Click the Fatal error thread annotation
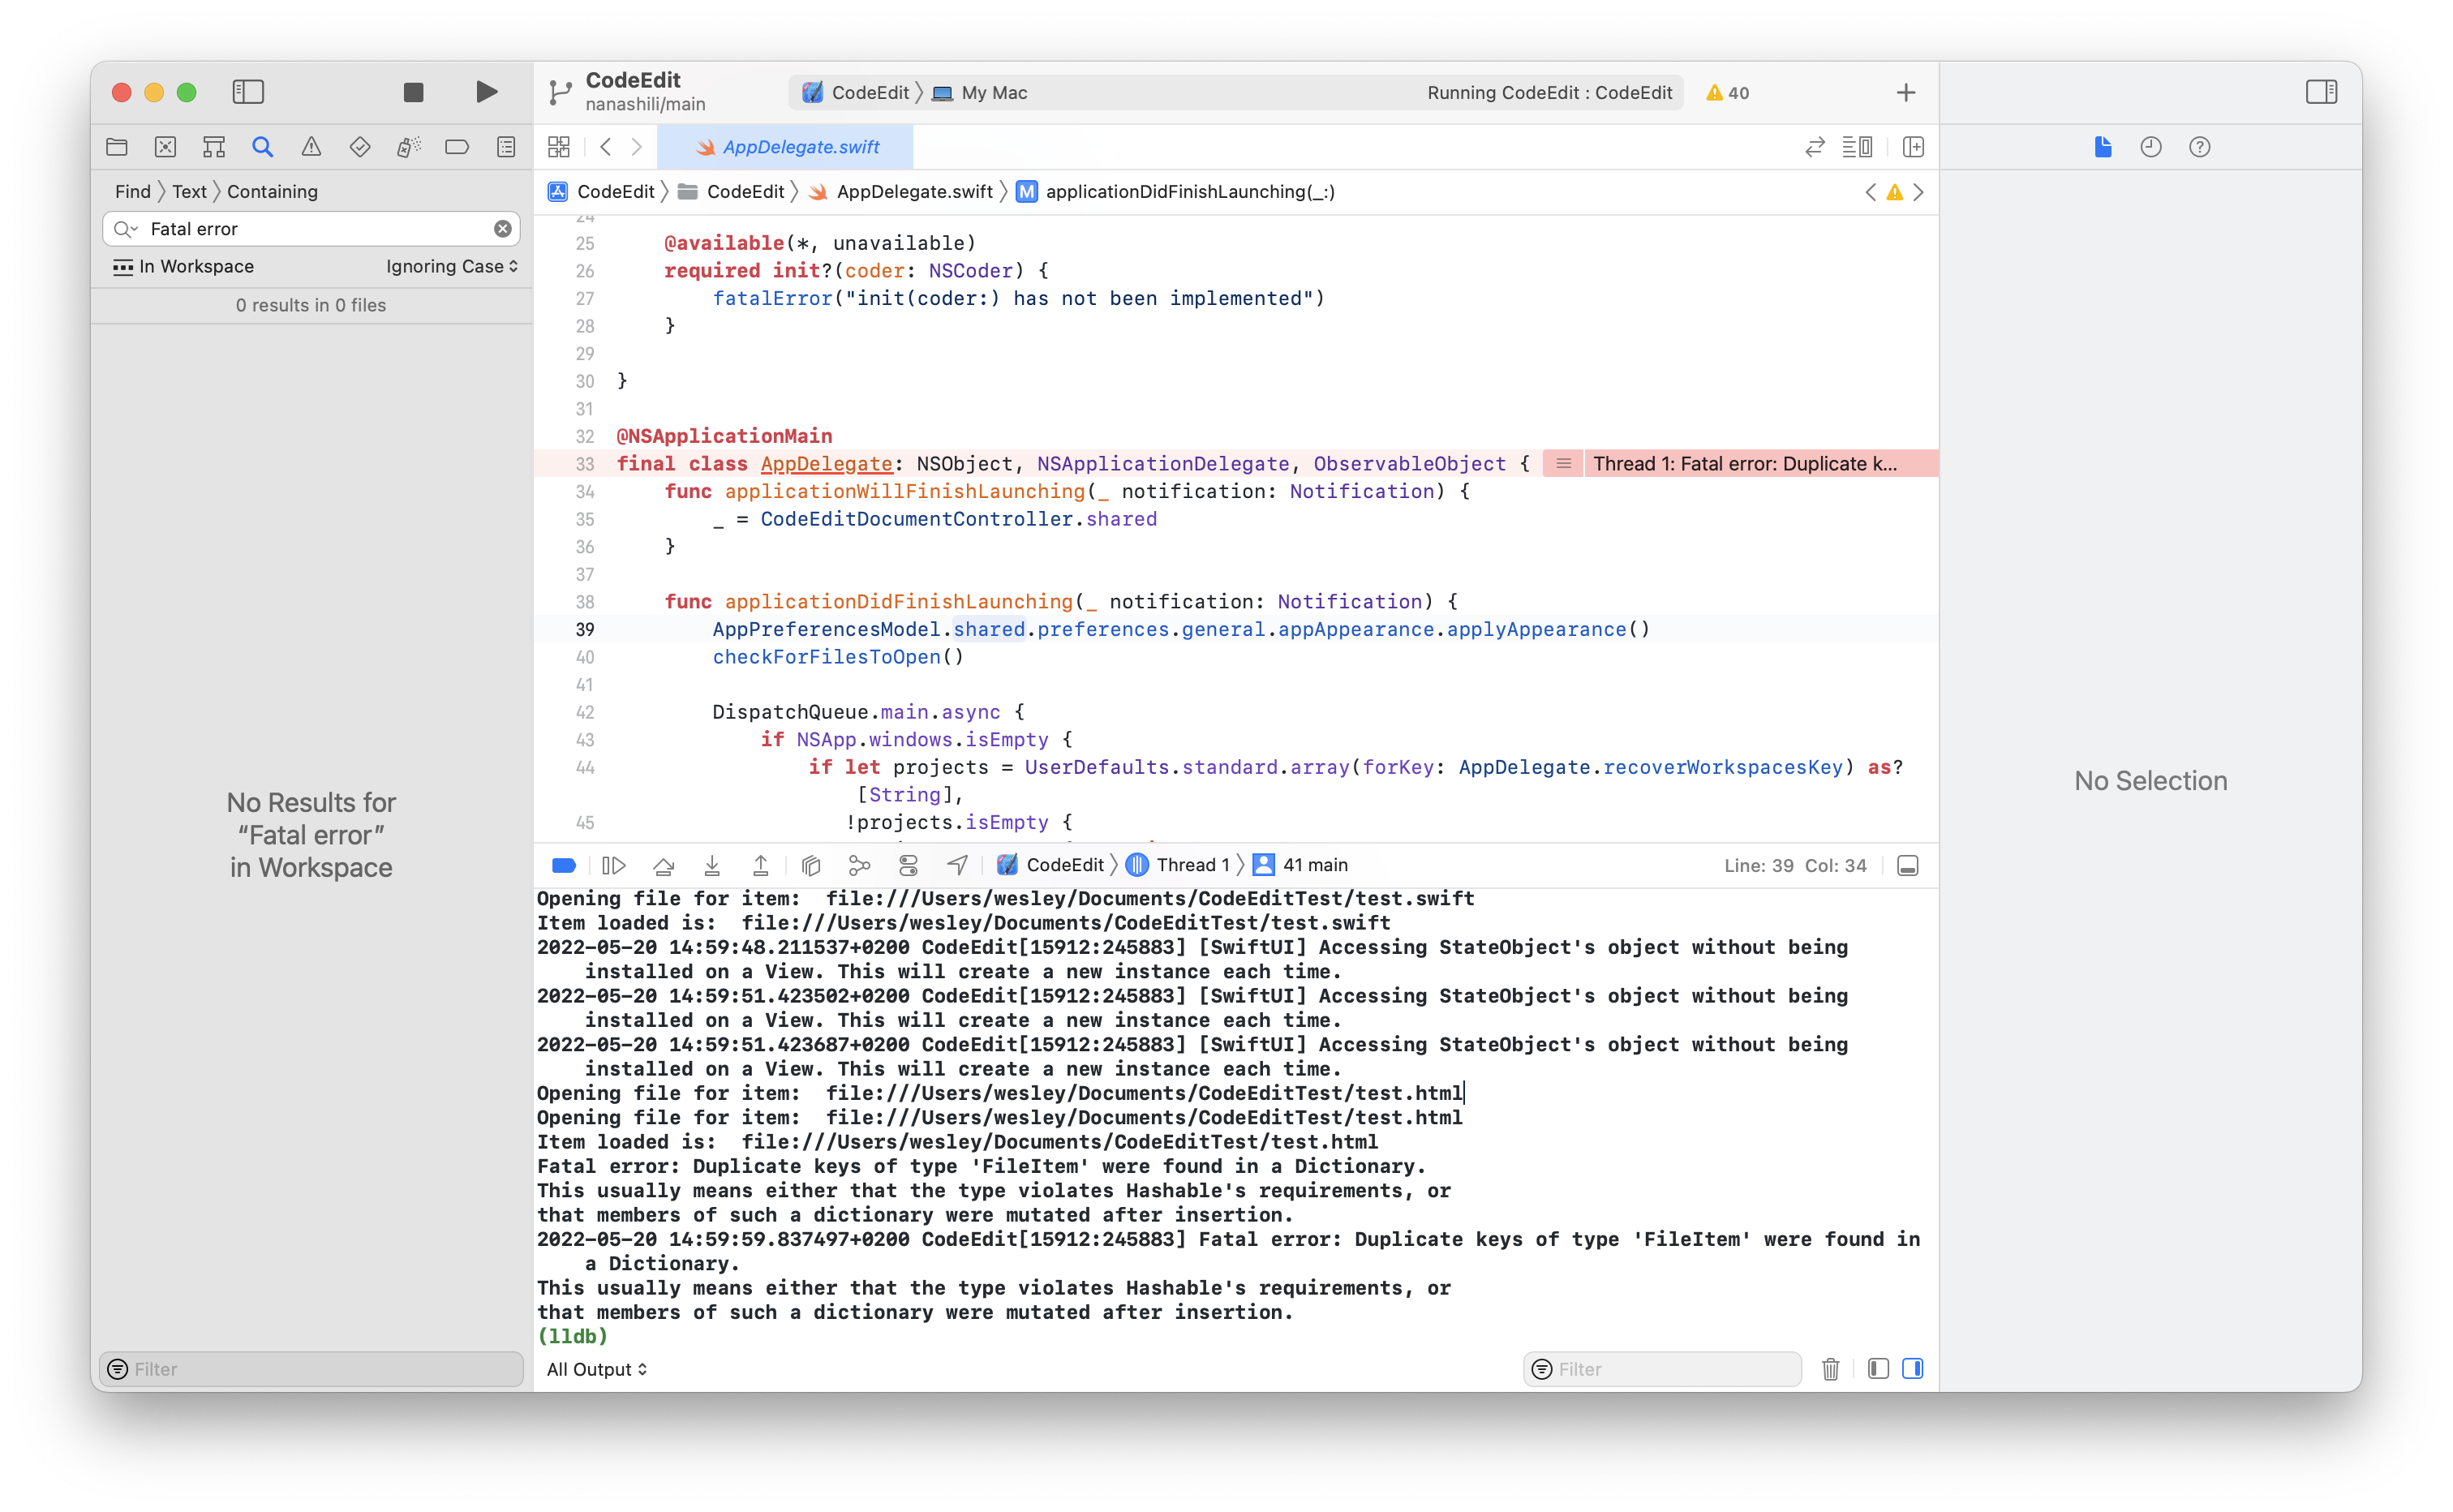Viewport: 2453px width, 1512px height. coord(1743,464)
